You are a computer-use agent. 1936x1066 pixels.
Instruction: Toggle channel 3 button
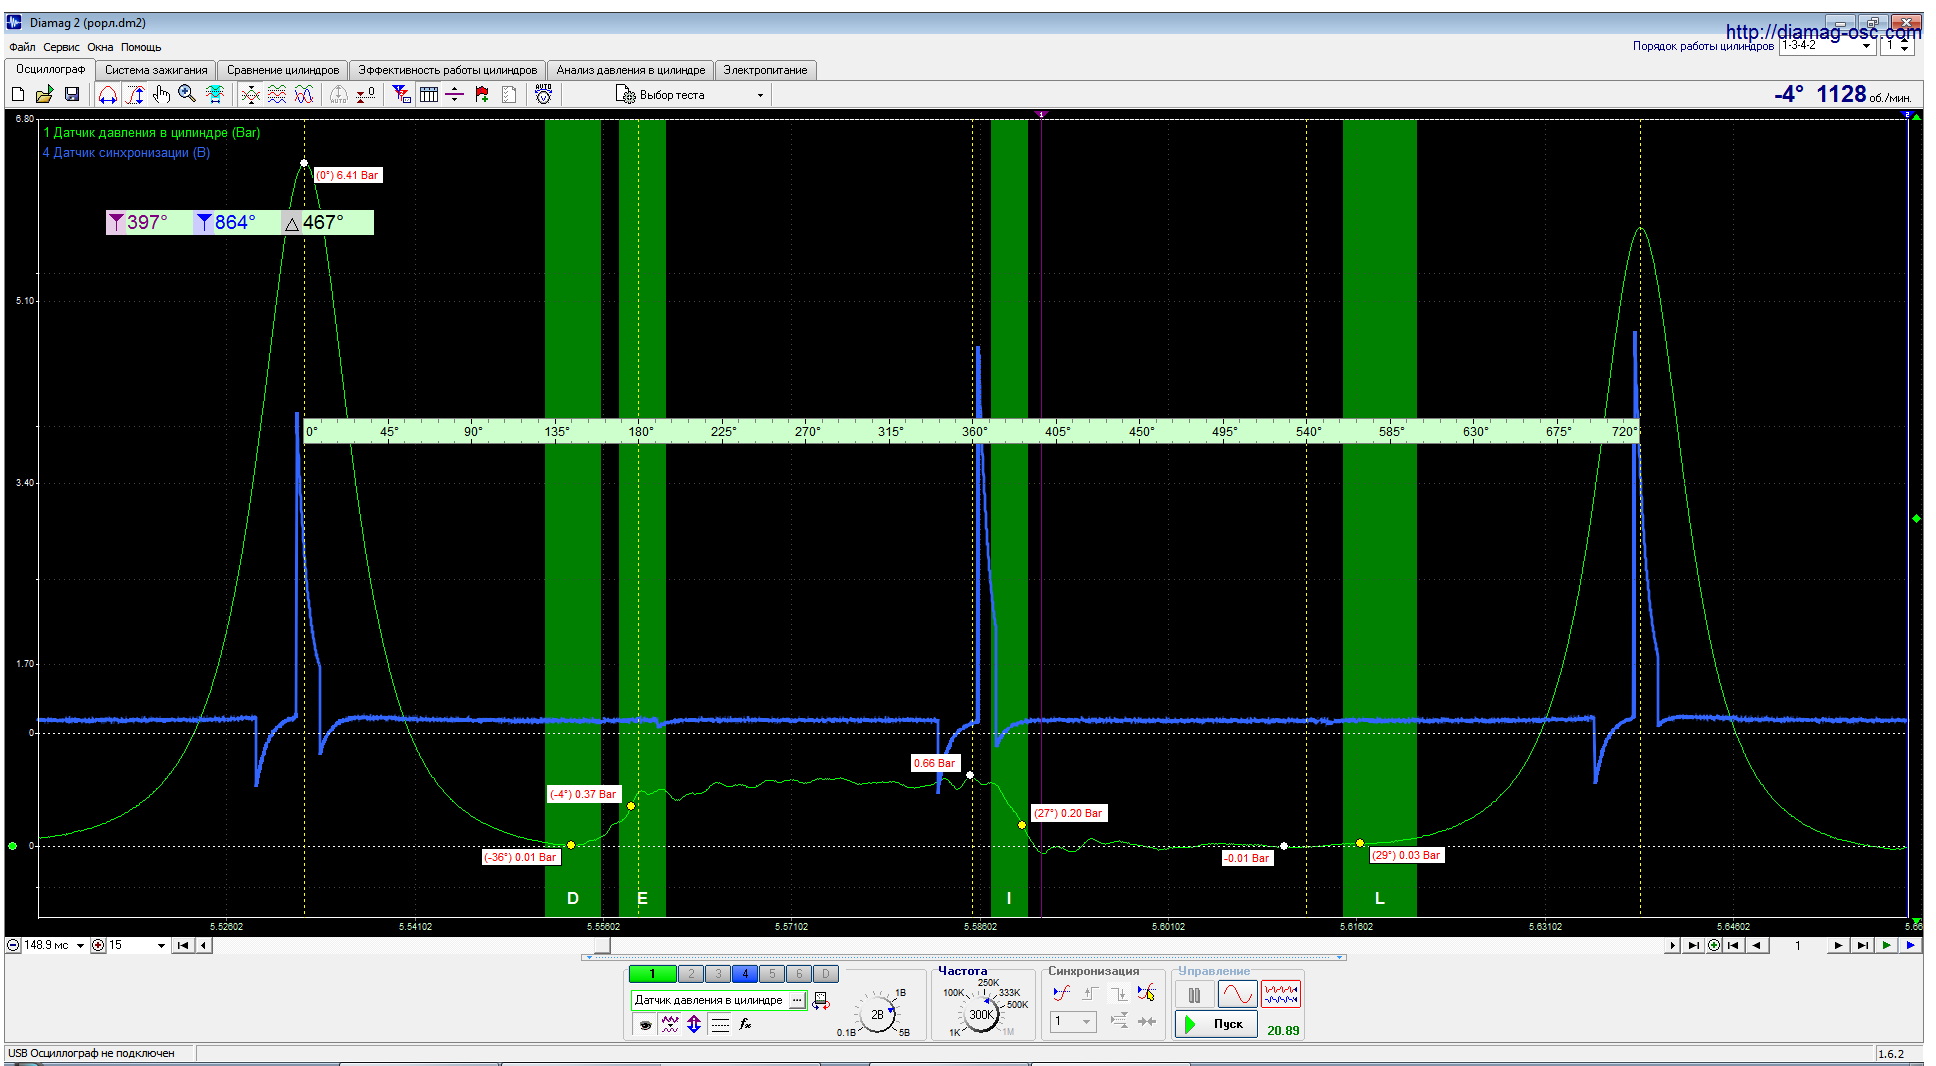pyautogui.click(x=718, y=974)
